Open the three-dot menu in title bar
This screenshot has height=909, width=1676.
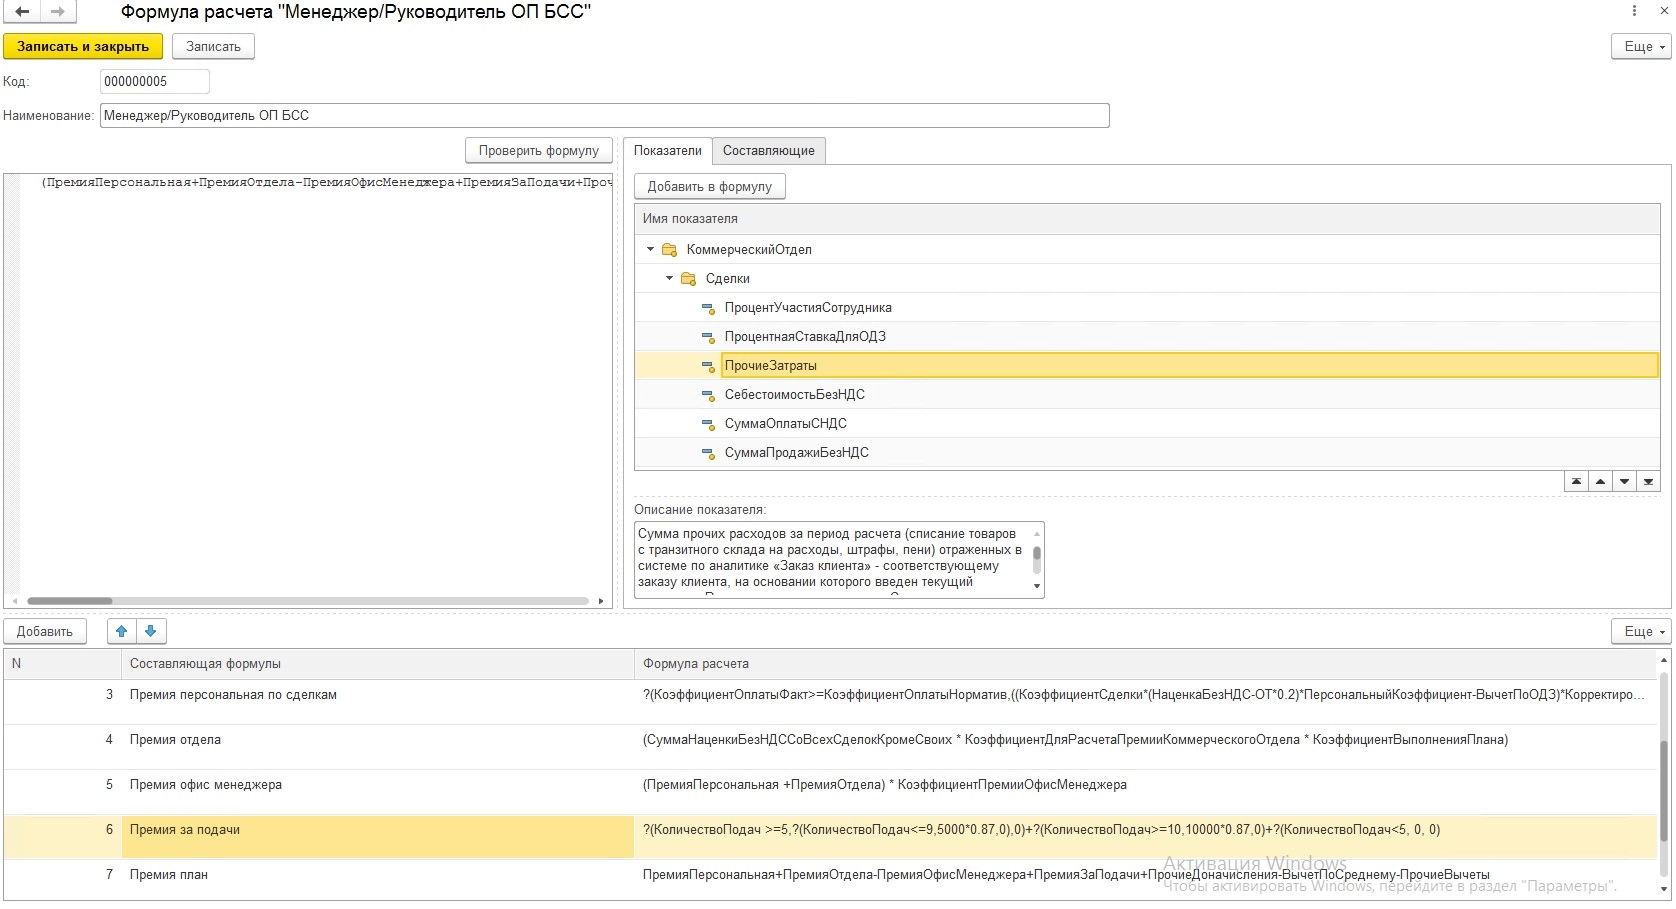[x=1634, y=11]
